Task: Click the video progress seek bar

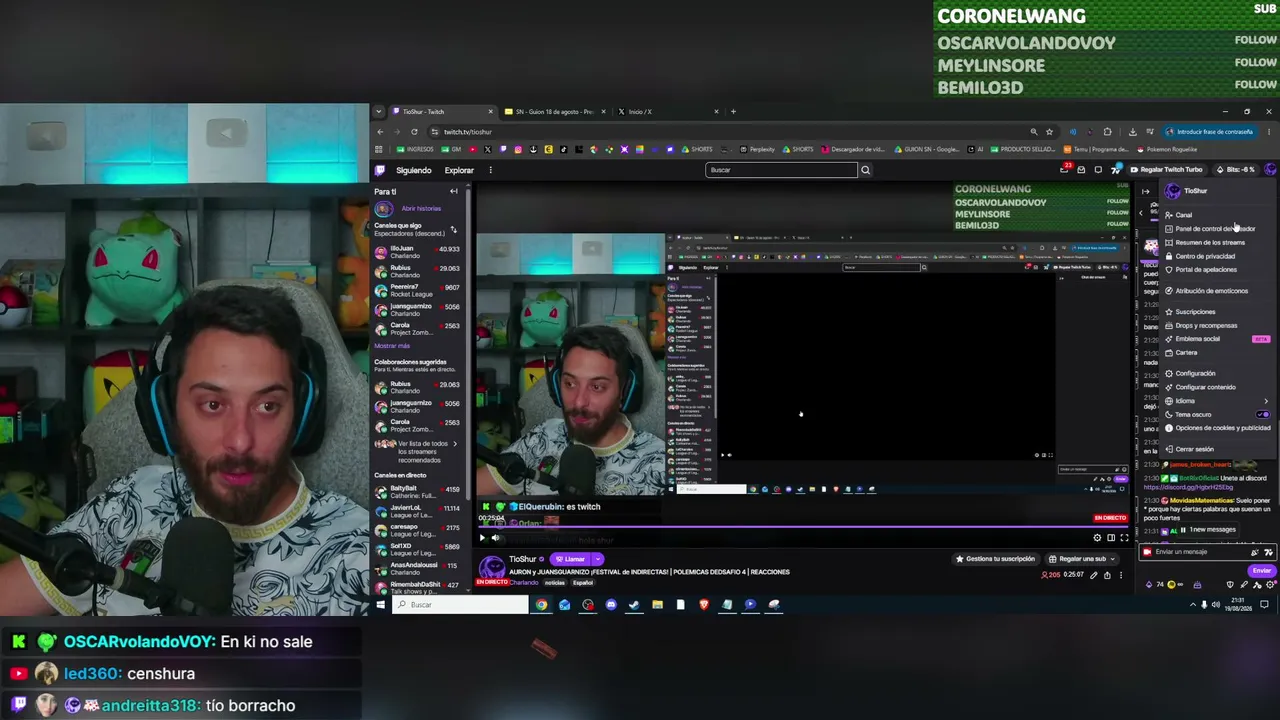Action: (x=803, y=527)
